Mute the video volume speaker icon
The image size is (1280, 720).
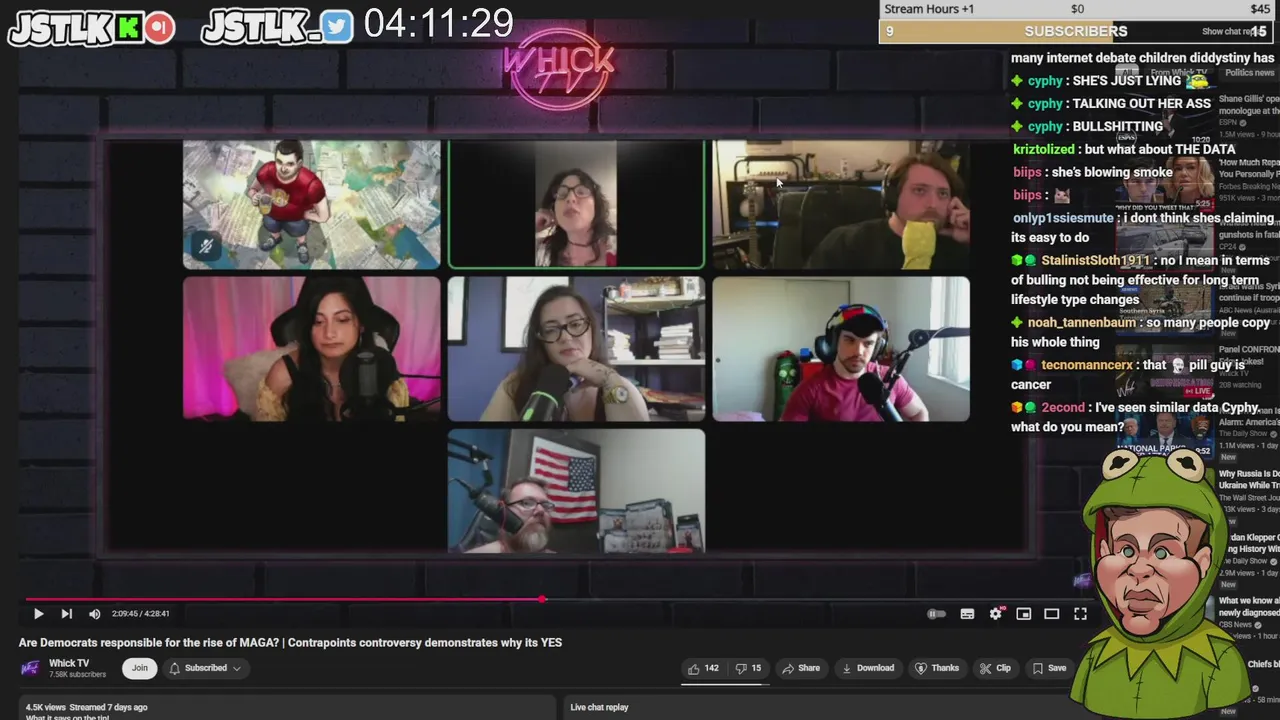pos(94,614)
